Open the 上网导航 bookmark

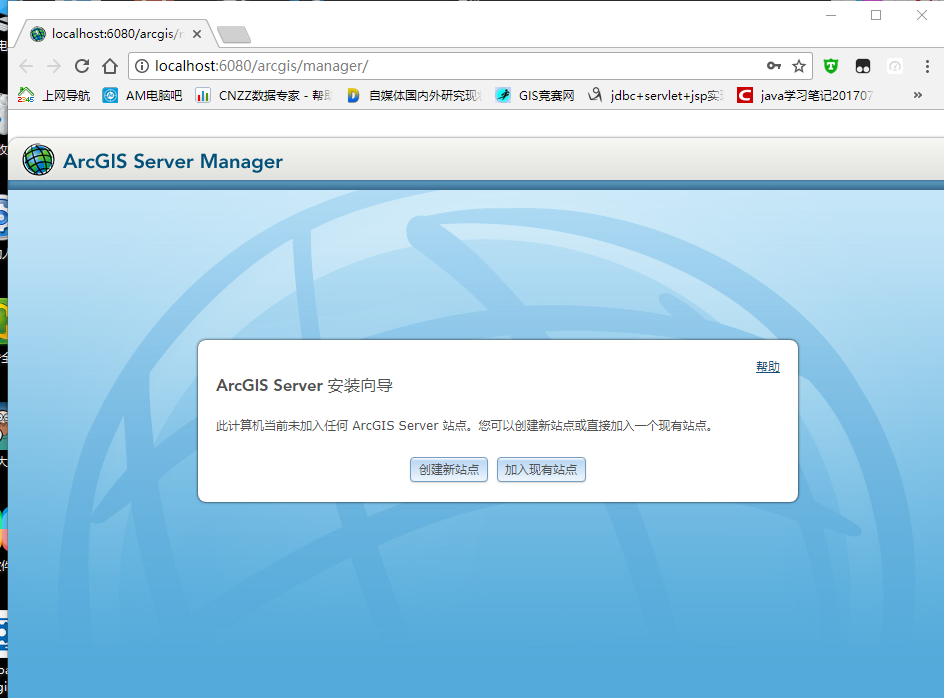click(x=54, y=95)
